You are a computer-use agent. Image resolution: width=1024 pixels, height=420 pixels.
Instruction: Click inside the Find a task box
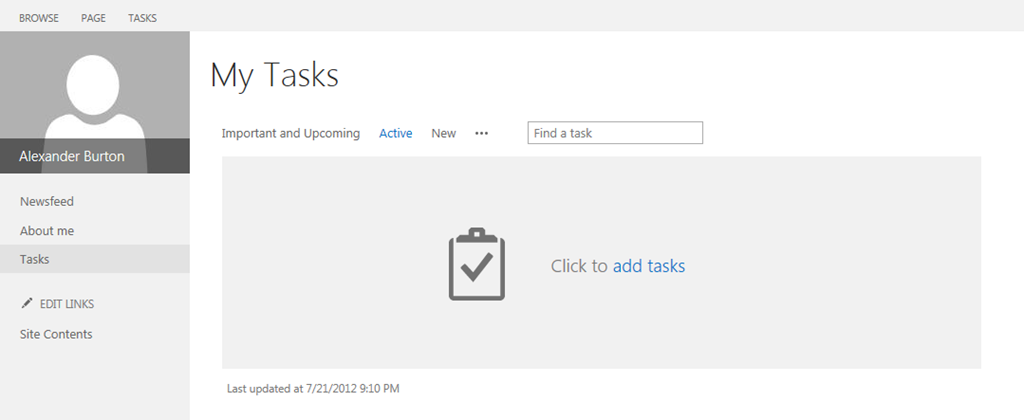tap(615, 133)
